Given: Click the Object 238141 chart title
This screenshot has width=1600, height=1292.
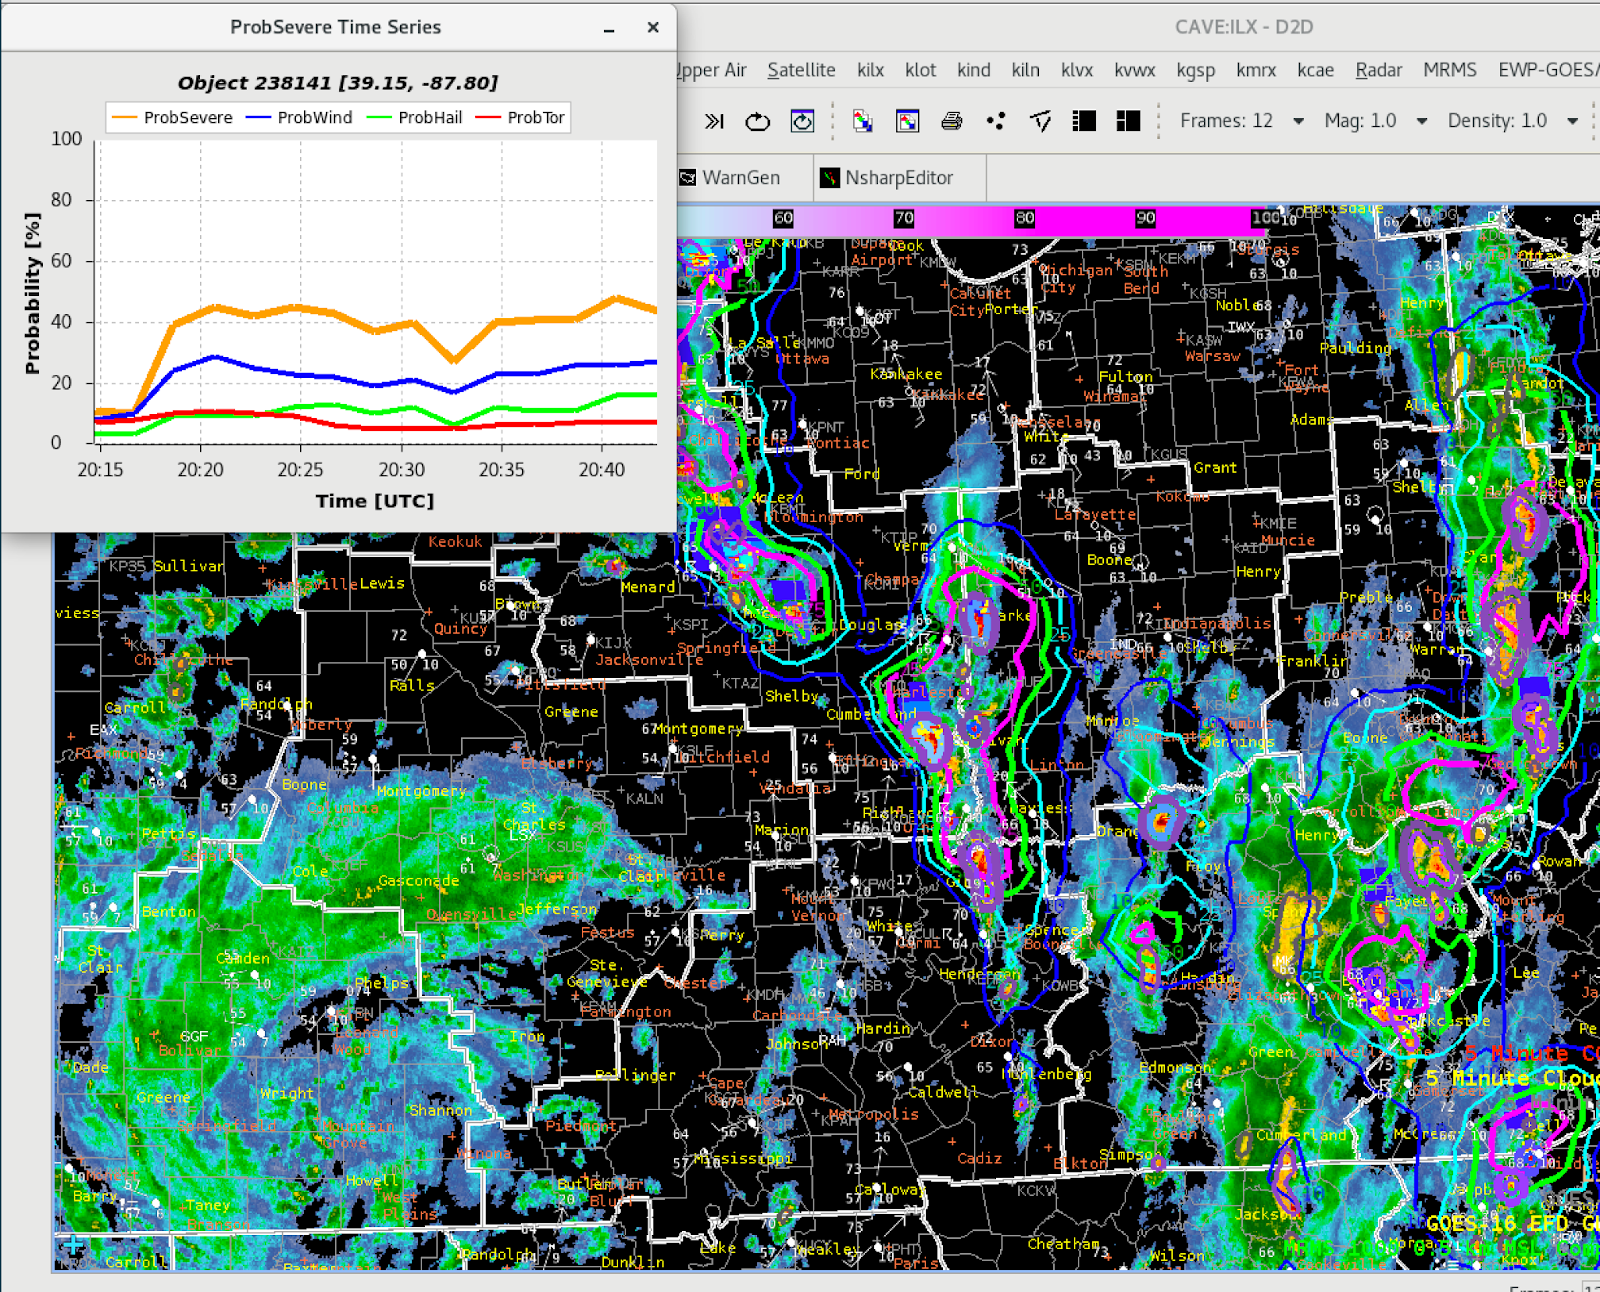Looking at the screenshot, I should [x=337, y=83].
